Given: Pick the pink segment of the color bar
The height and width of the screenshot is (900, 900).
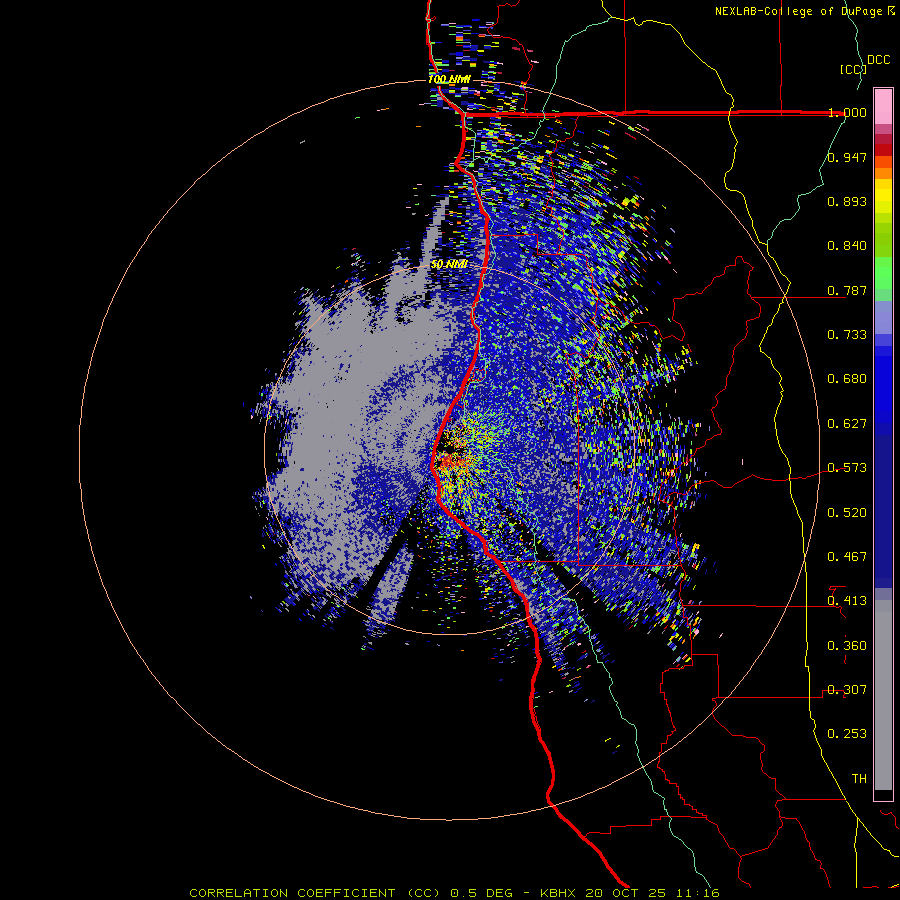Looking at the screenshot, I should coord(883,106).
